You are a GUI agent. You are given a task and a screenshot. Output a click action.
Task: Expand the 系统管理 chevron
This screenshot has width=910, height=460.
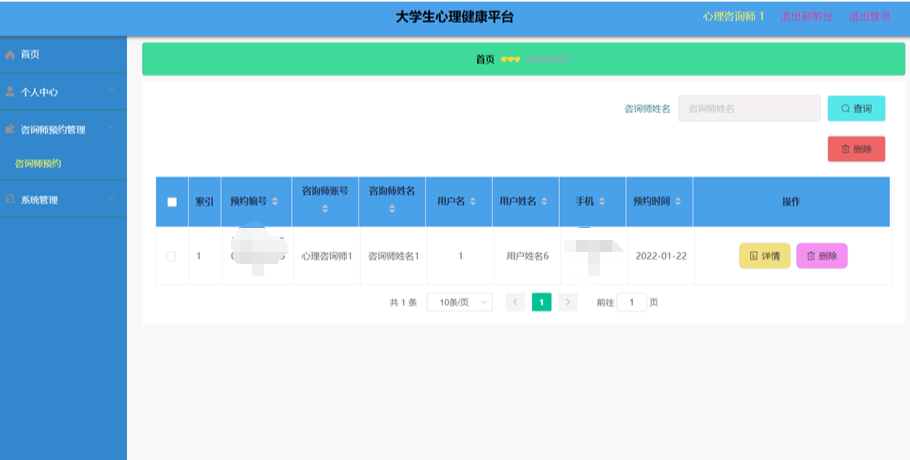(x=111, y=198)
